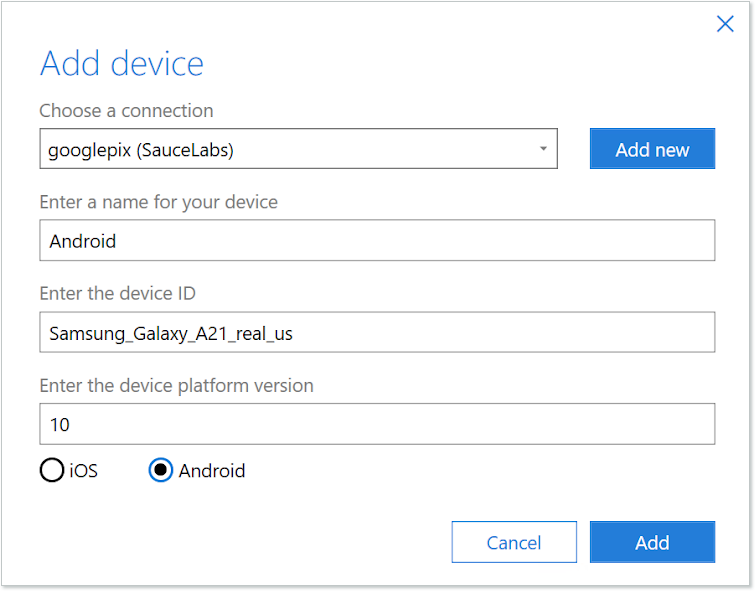Screen dimensions: 755x591
Task: Click the Choose a connection label
Action: pos(126,110)
